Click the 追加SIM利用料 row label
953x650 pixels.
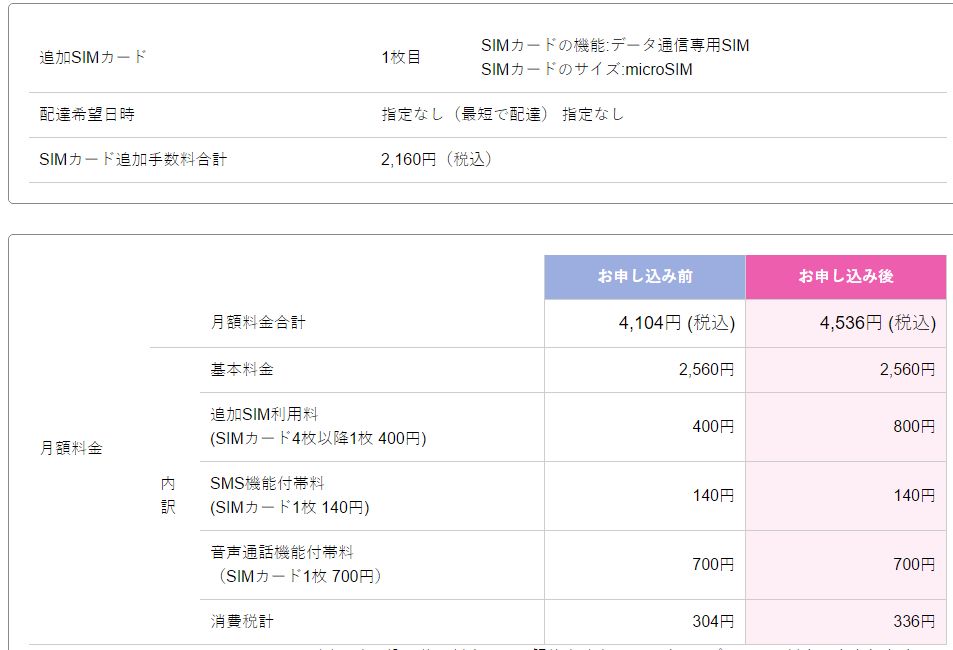[264, 414]
